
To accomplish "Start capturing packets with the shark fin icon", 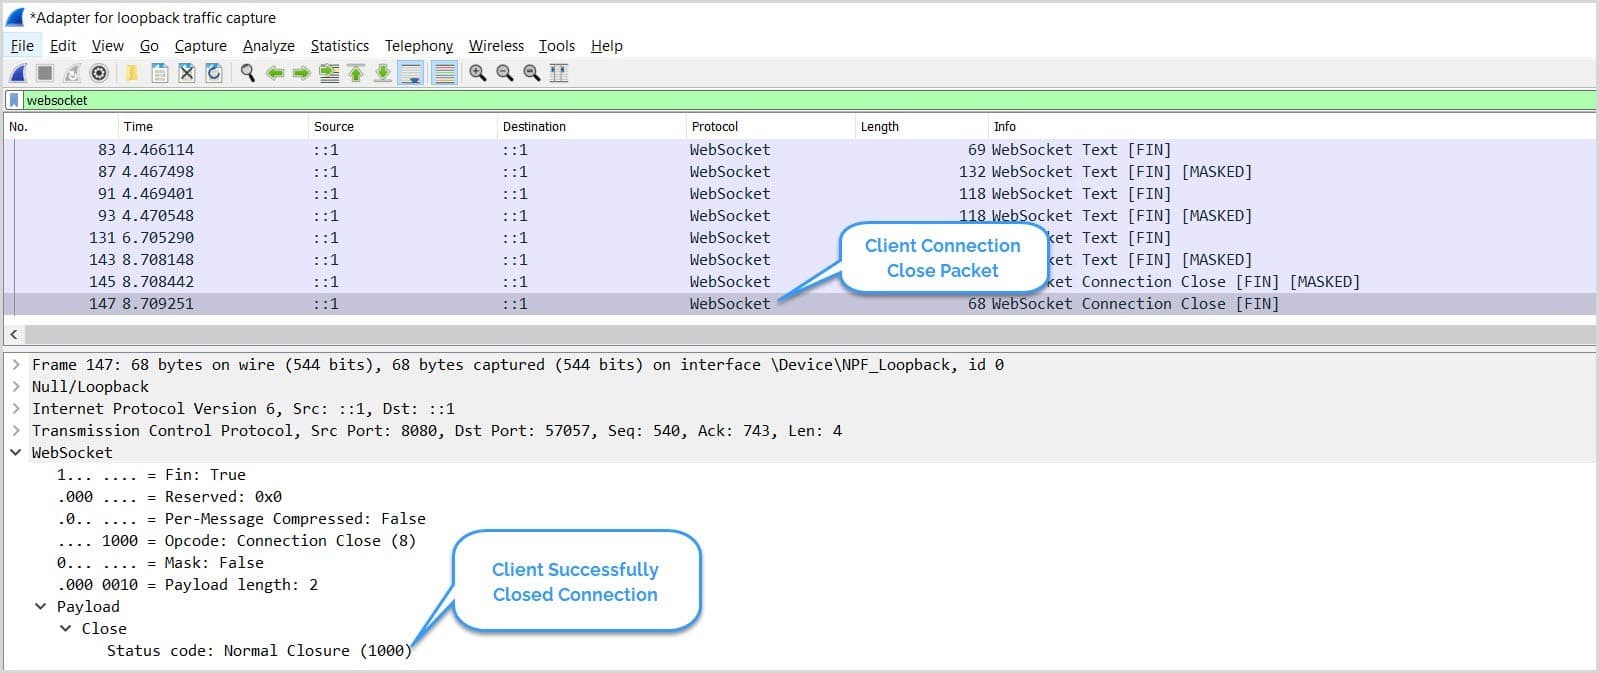I will (x=18, y=73).
